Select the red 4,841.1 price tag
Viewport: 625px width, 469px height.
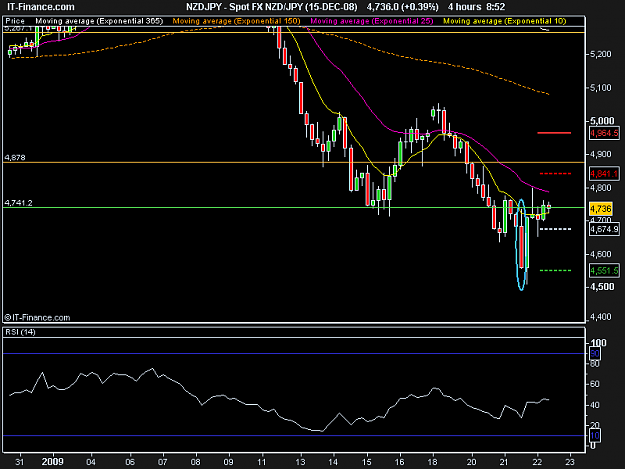(604, 174)
